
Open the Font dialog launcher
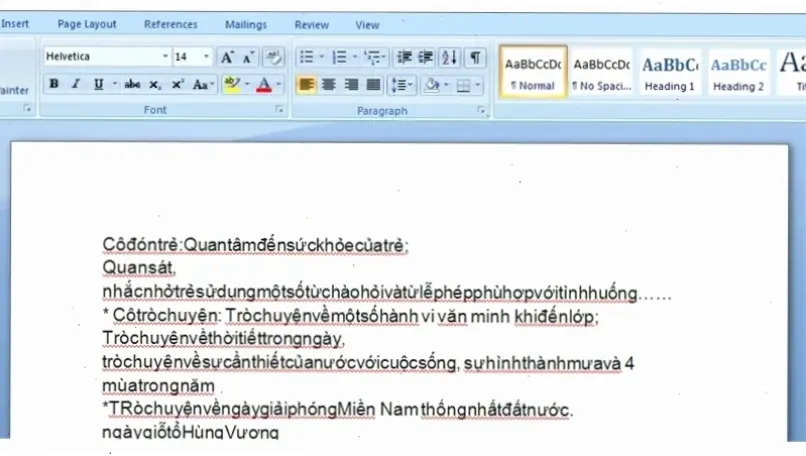pos(279,110)
